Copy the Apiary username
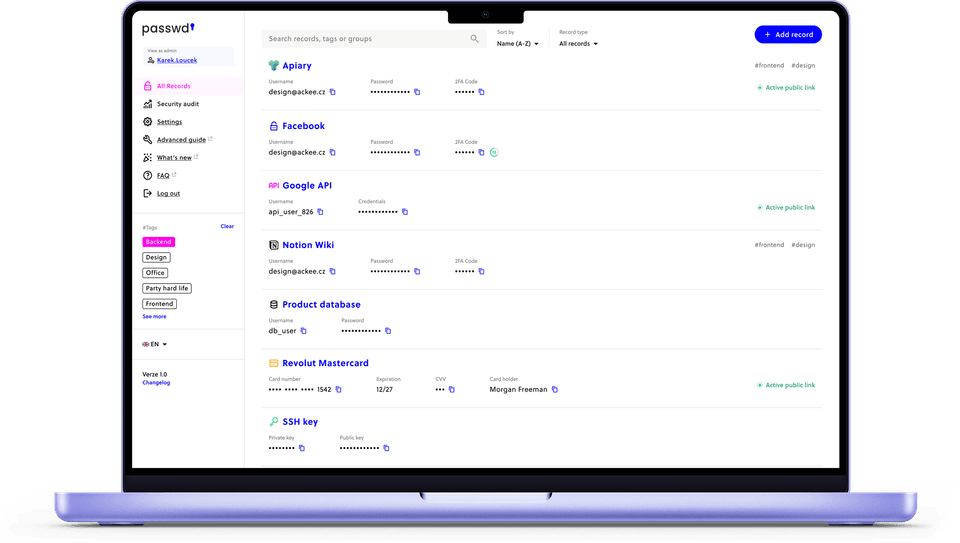This screenshot has width=960, height=543. click(333, 92)
